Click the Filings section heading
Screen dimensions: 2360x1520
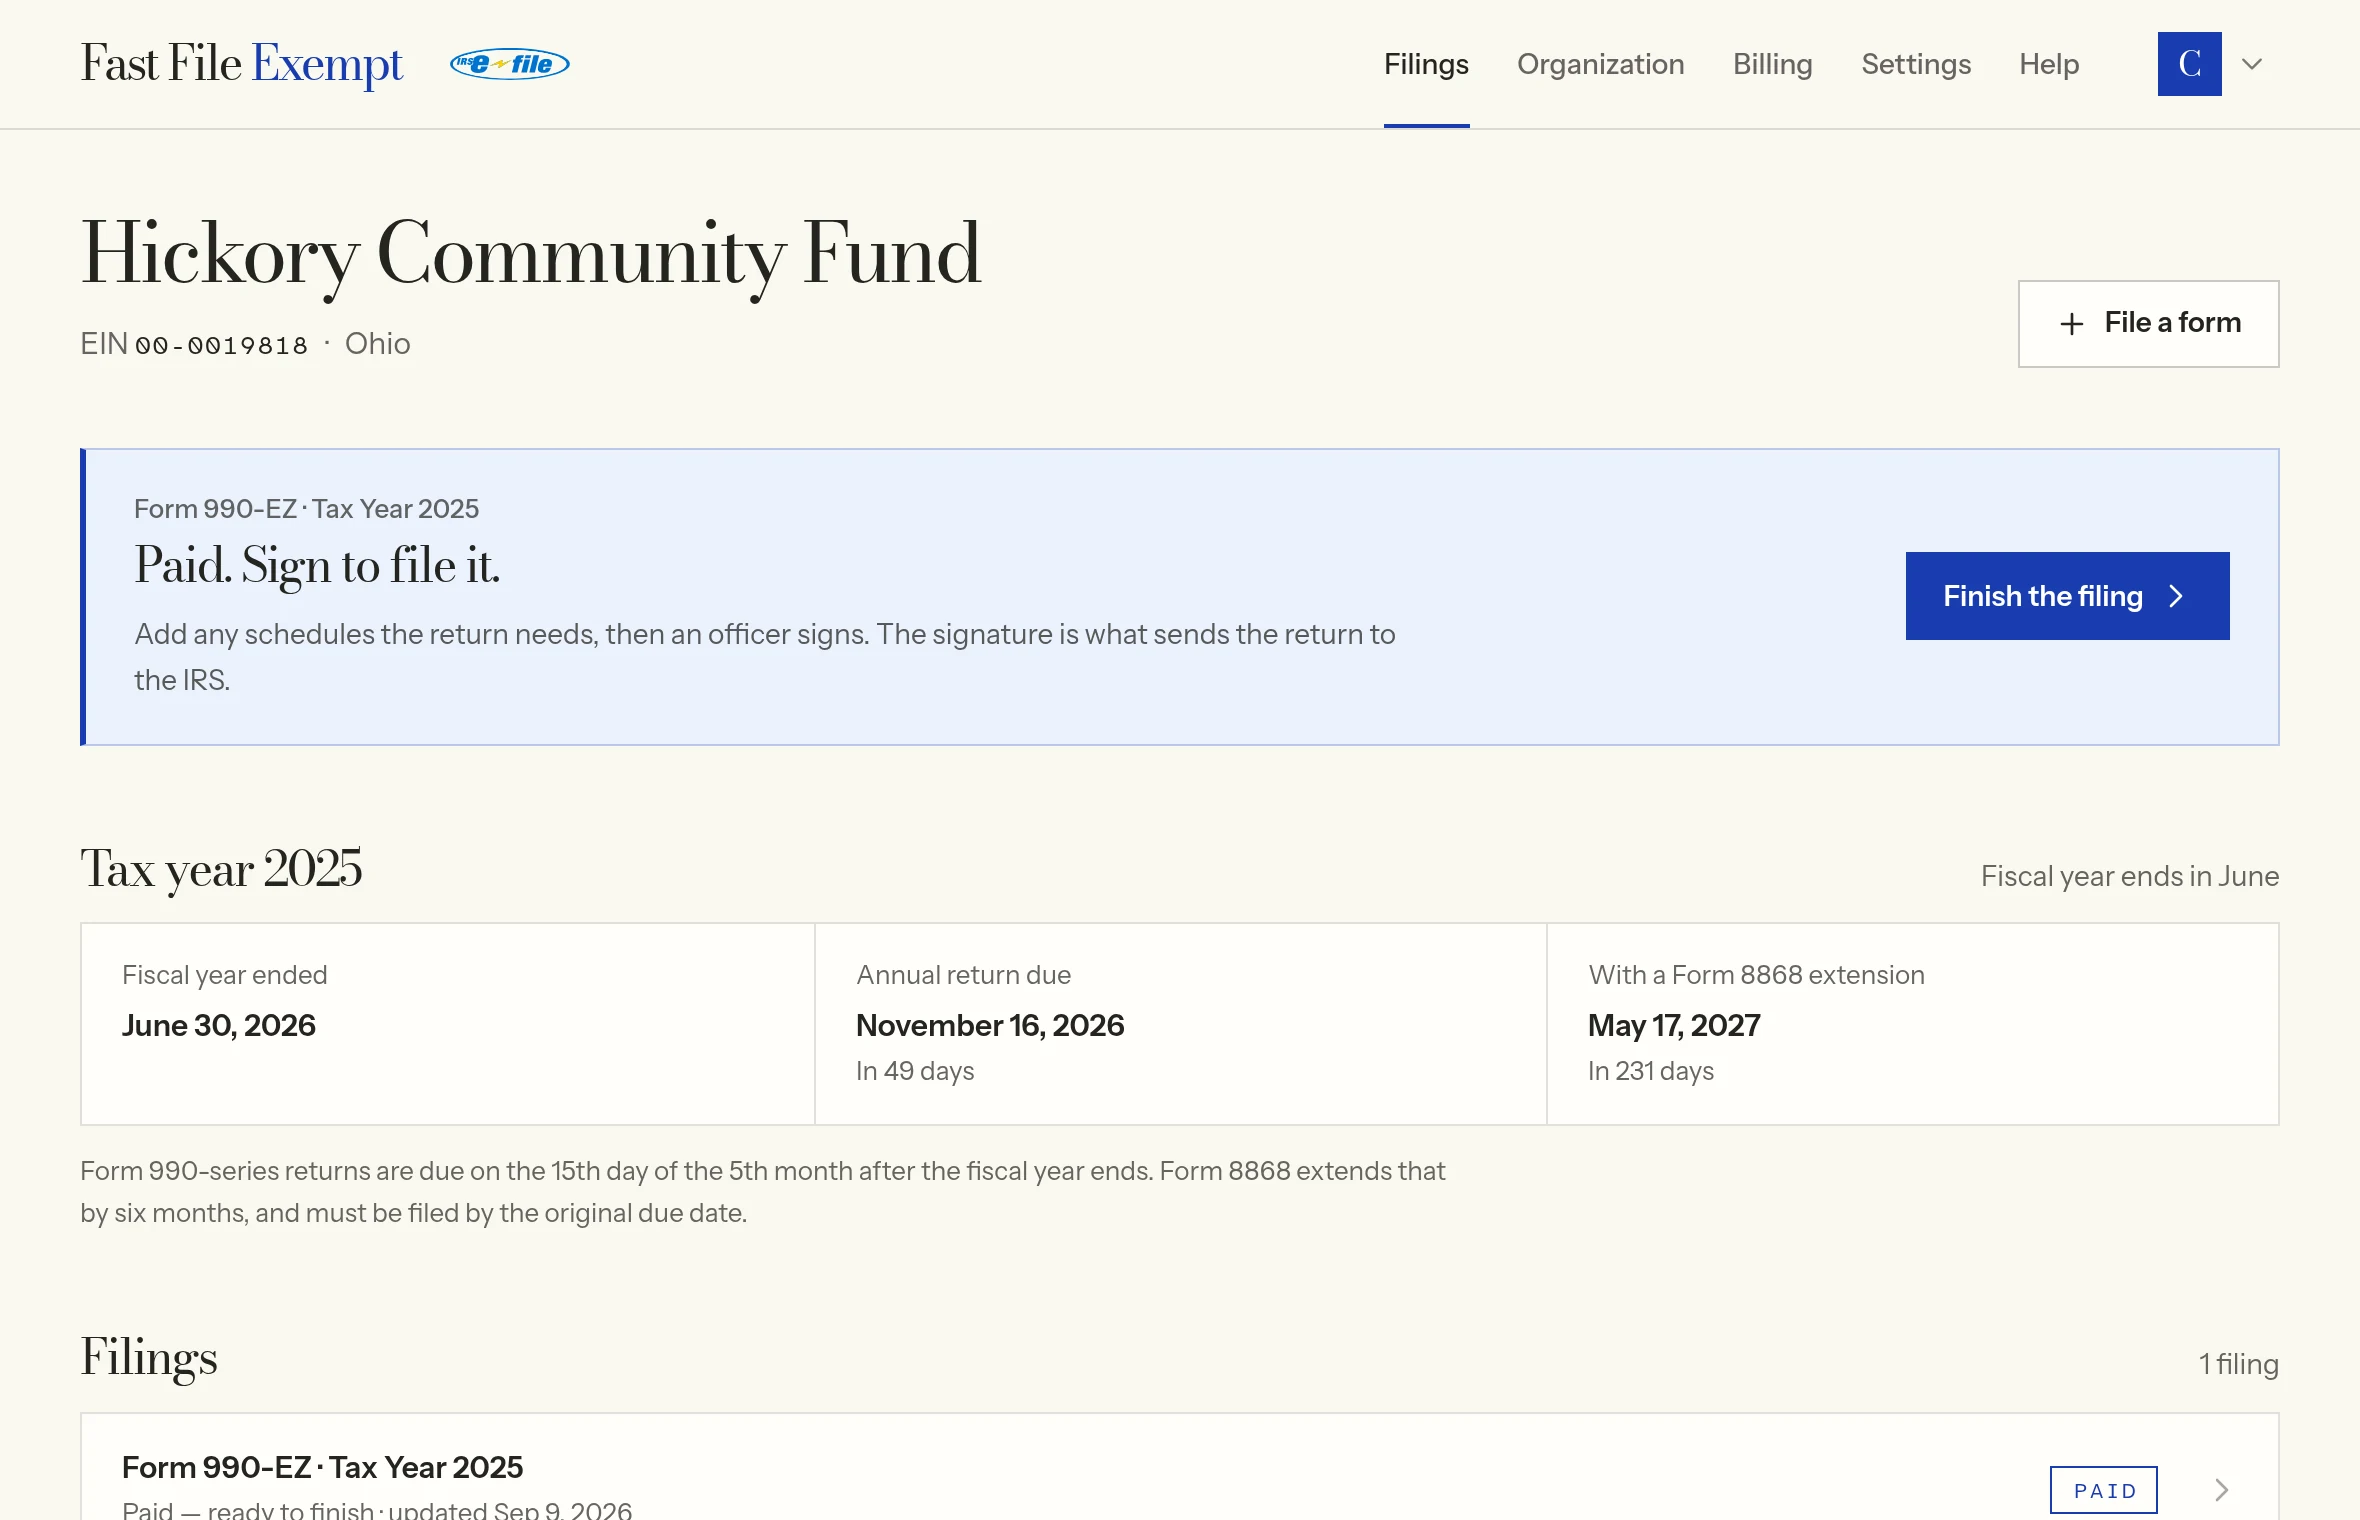149,1358
